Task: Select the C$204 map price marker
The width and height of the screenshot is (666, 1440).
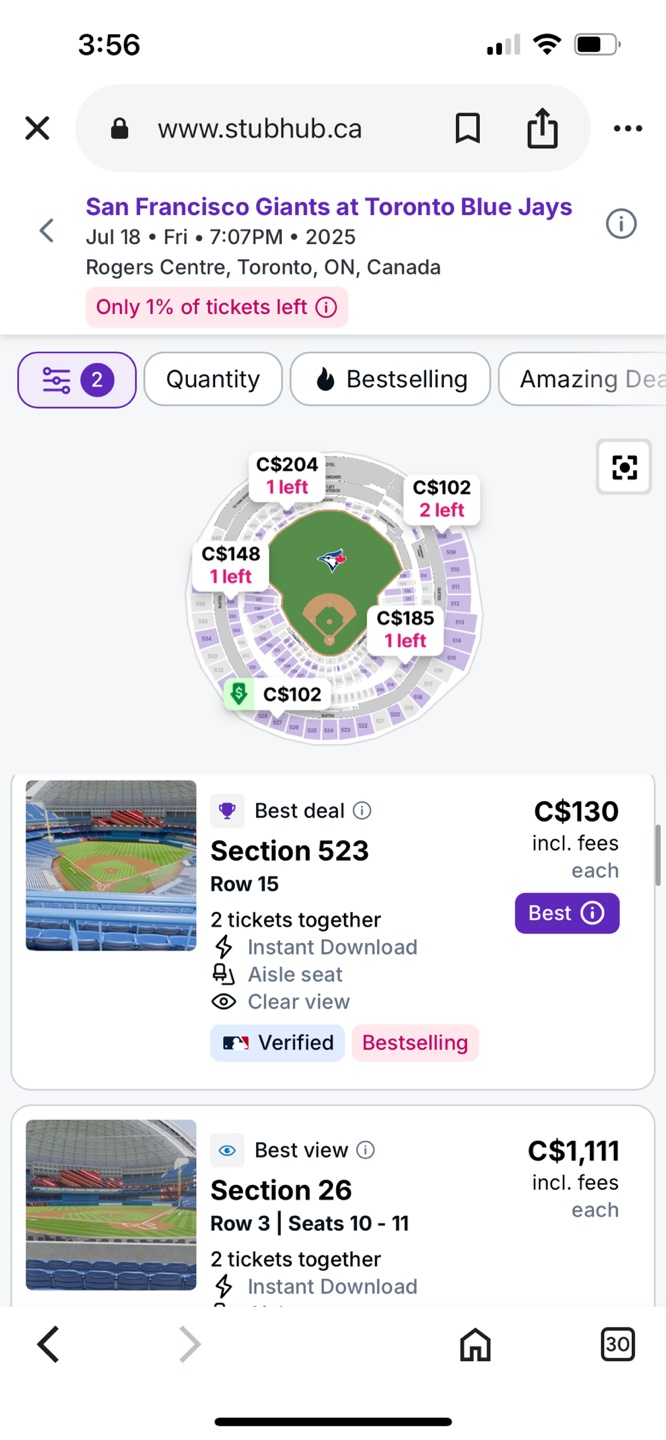Action: click(x=287, y=475)
